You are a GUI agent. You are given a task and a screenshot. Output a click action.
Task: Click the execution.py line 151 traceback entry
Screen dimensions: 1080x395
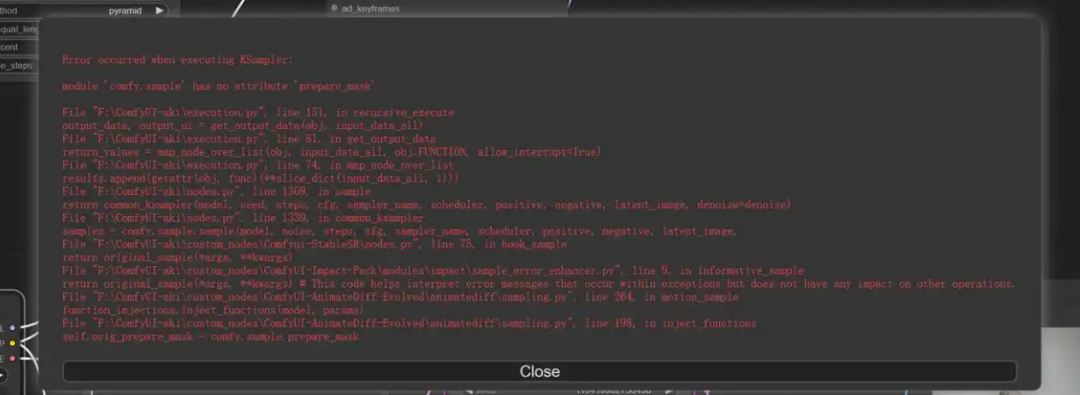[258, 112]
